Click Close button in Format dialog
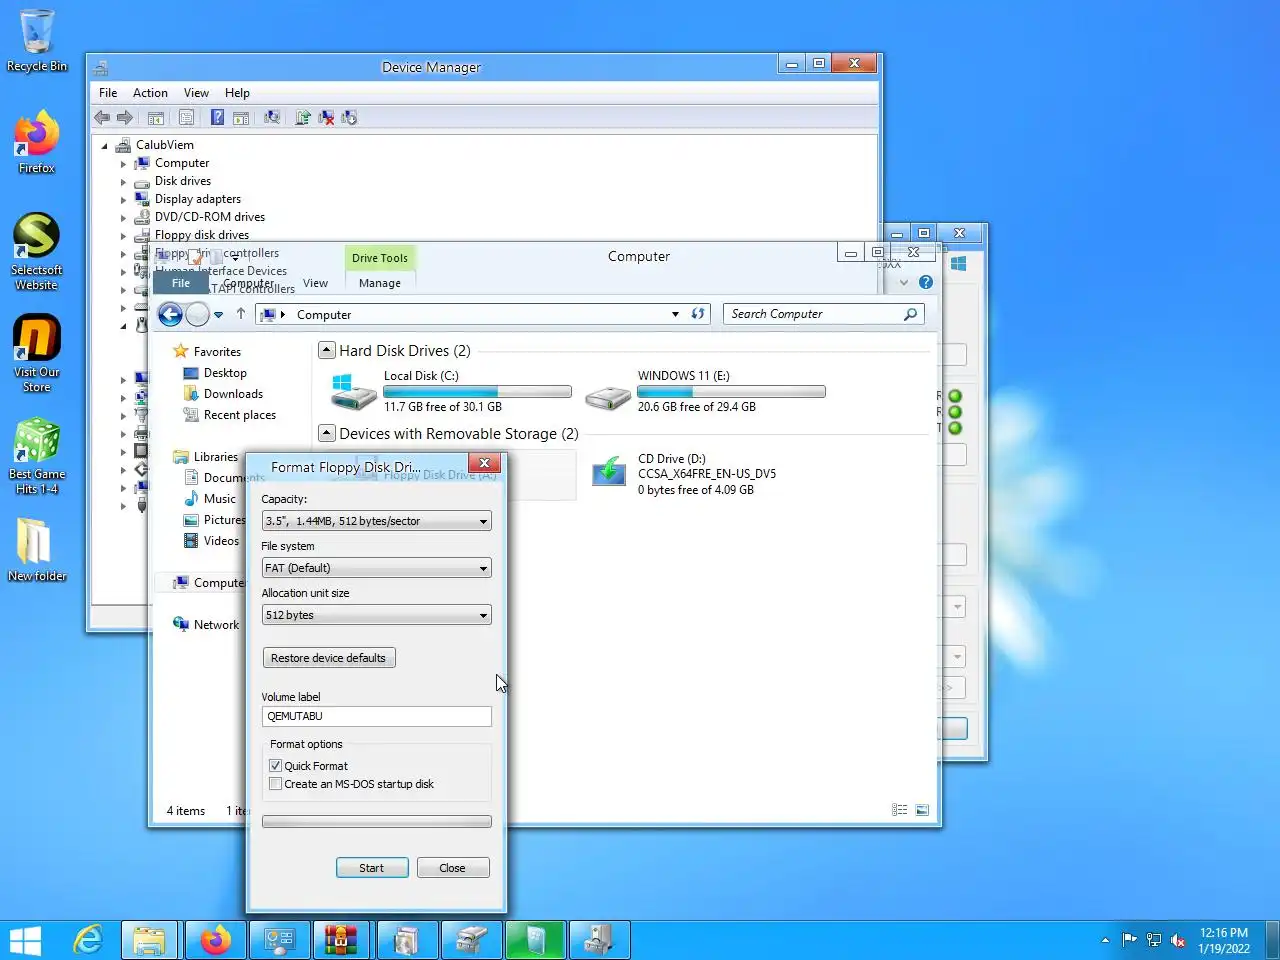The image size is (1280, 960). 453,868
